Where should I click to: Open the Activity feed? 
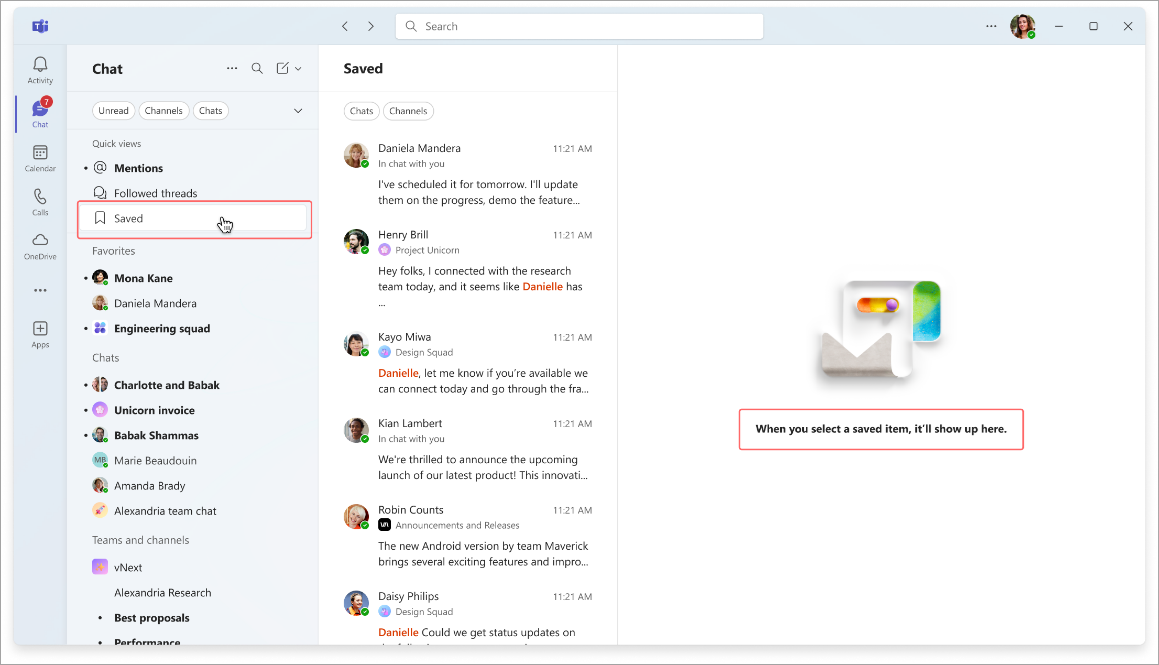[40, 70]
